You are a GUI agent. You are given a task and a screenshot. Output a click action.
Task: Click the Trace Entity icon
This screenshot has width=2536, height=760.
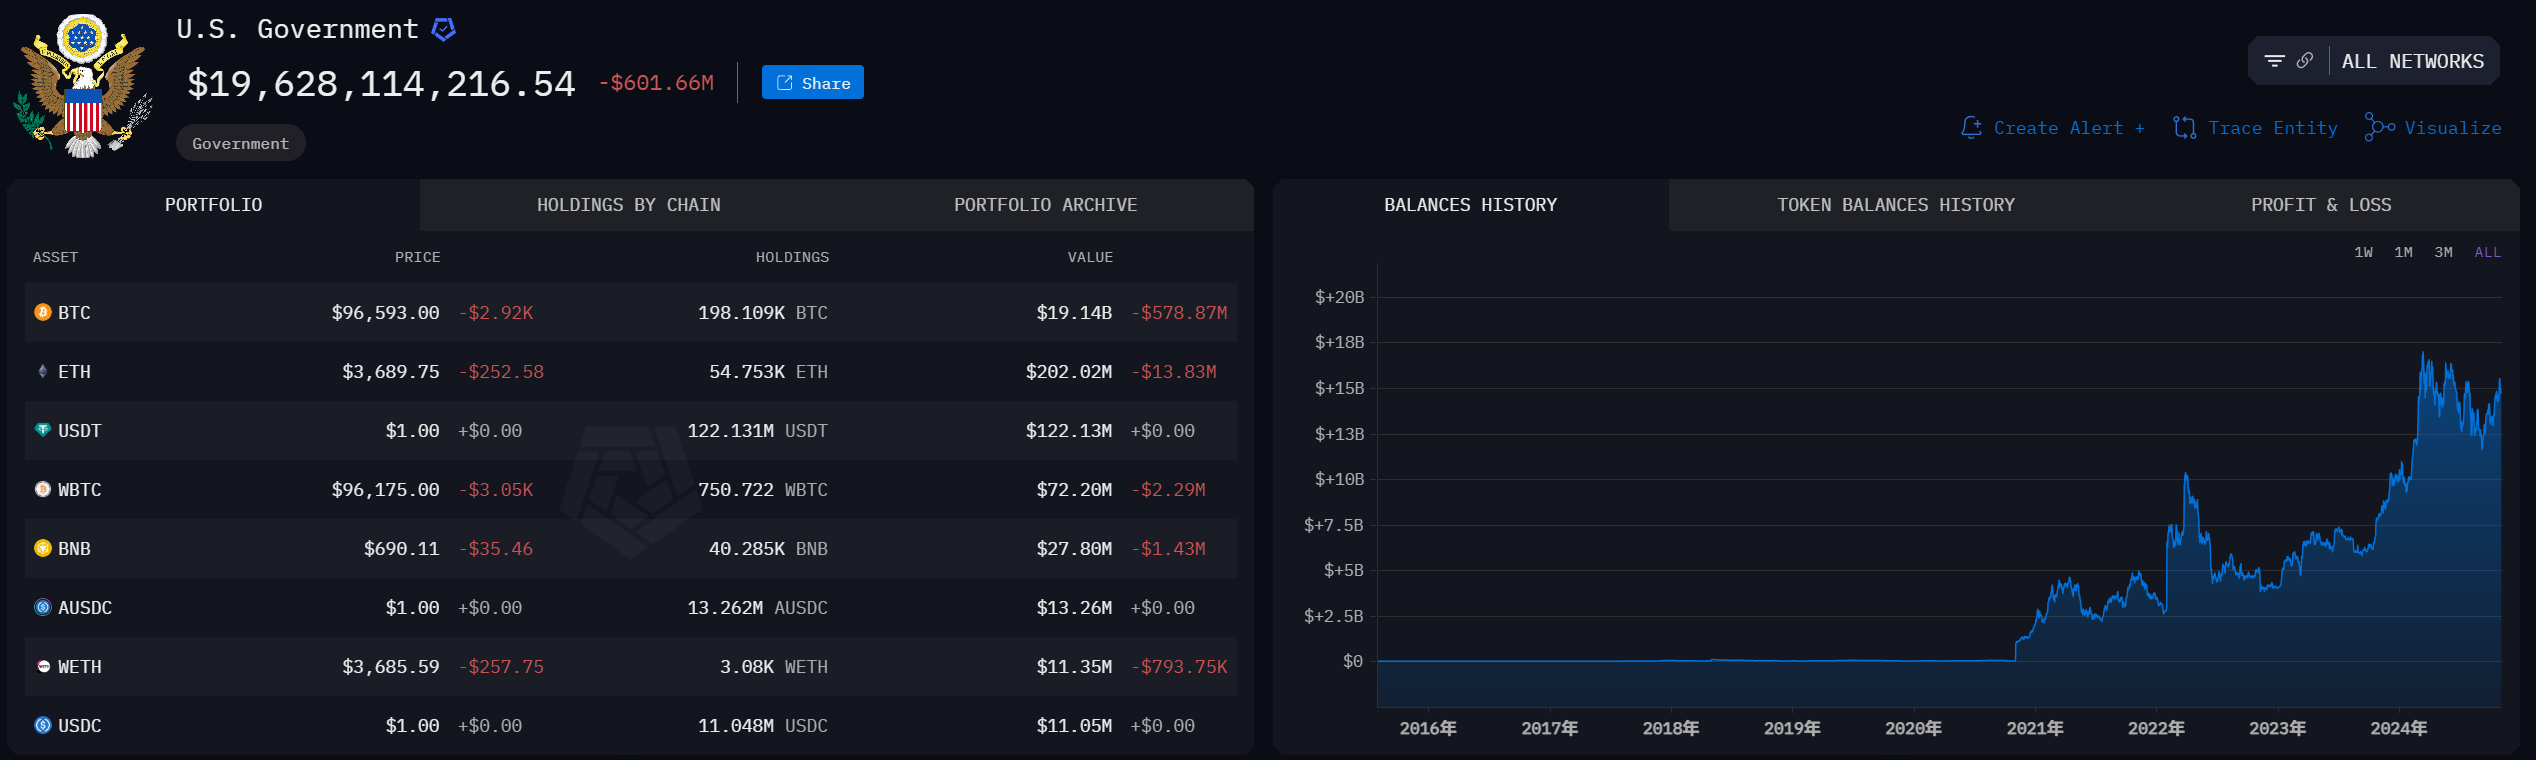[x=2185, y=128]
